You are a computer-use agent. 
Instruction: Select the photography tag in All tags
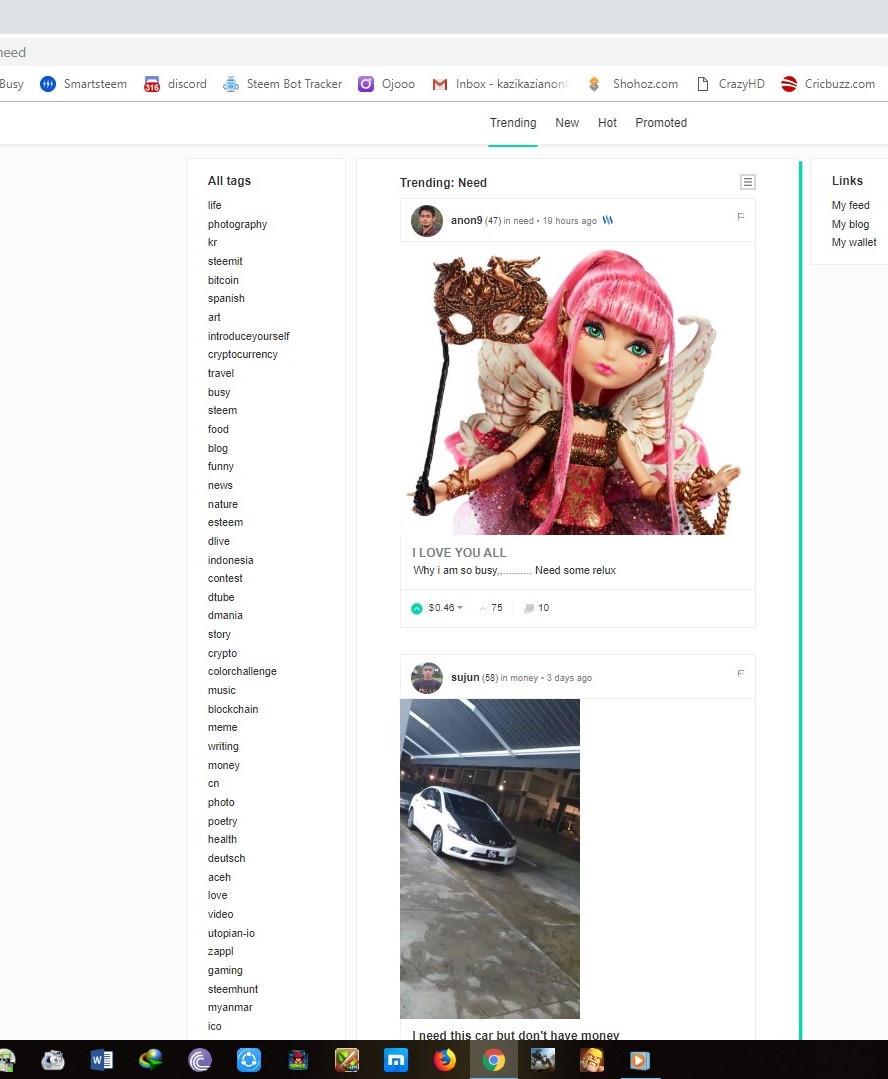coord(237,224)
